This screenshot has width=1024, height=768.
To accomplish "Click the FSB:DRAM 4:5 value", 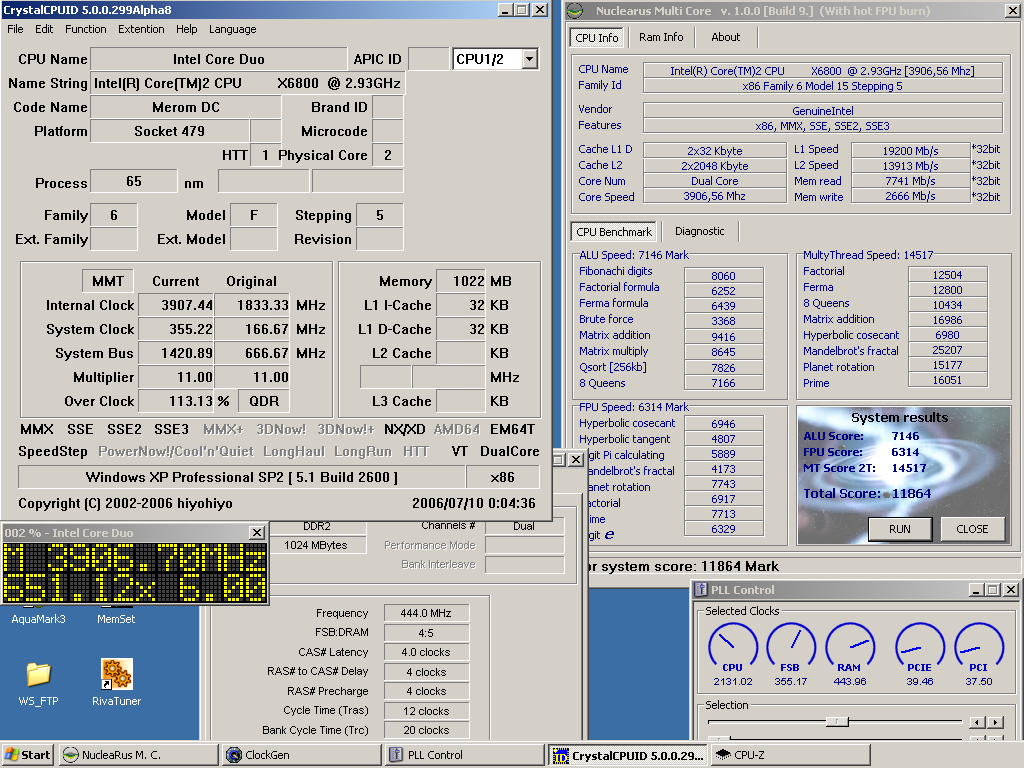I will coord(426,633).
